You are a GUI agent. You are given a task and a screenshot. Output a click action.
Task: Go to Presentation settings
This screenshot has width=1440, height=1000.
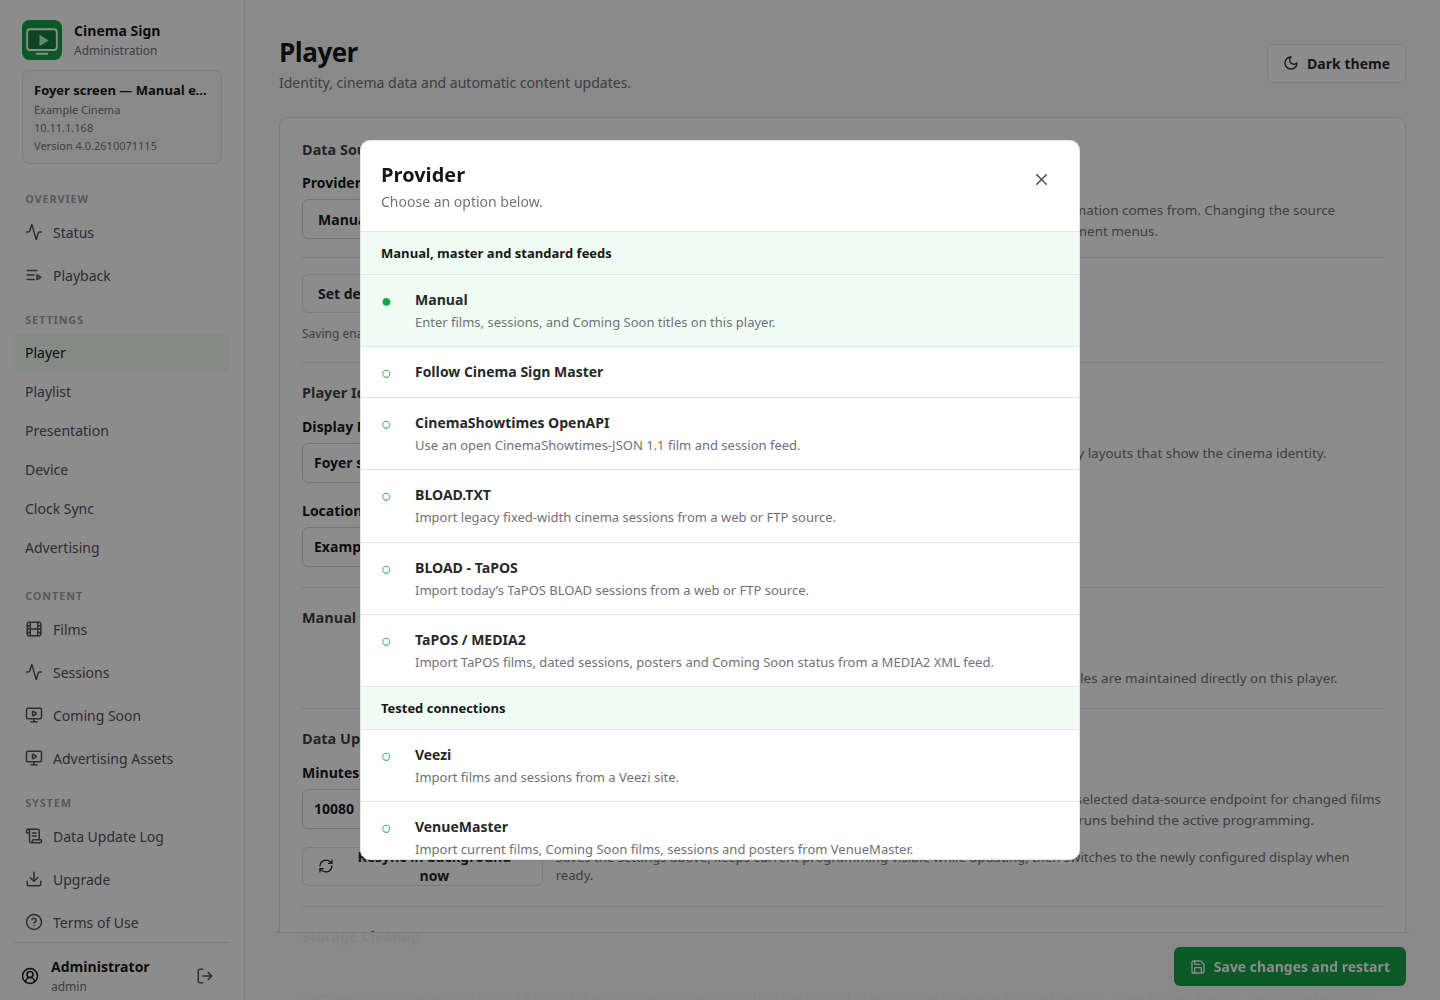122,431
